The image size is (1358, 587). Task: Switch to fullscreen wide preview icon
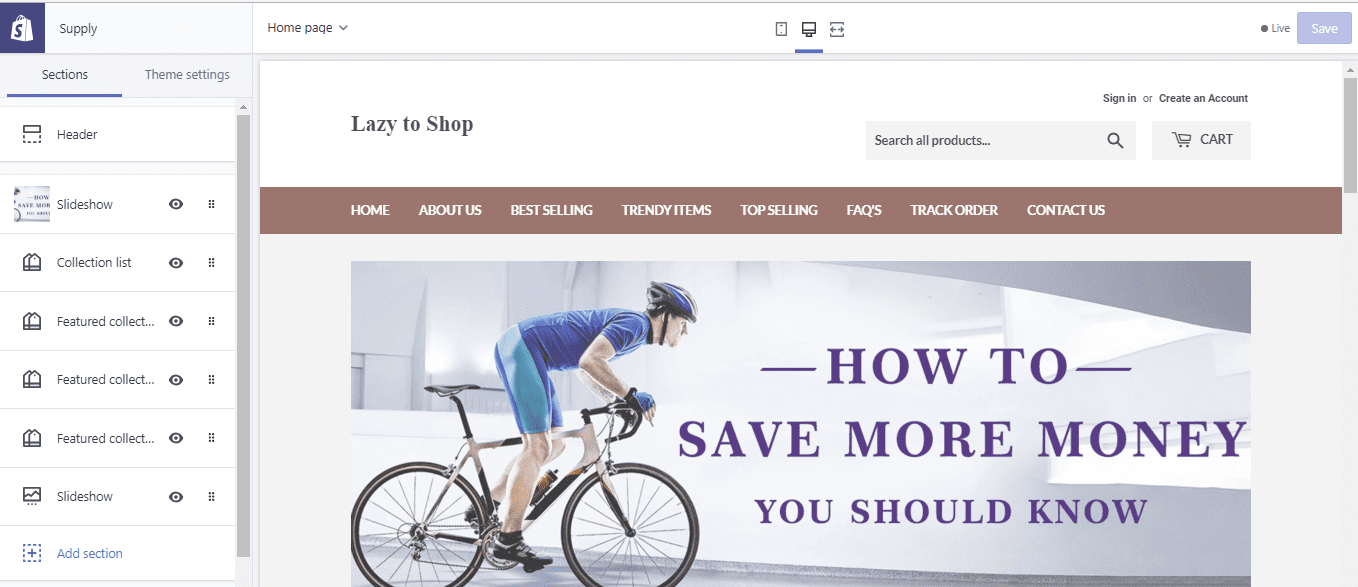pos(837,29)
